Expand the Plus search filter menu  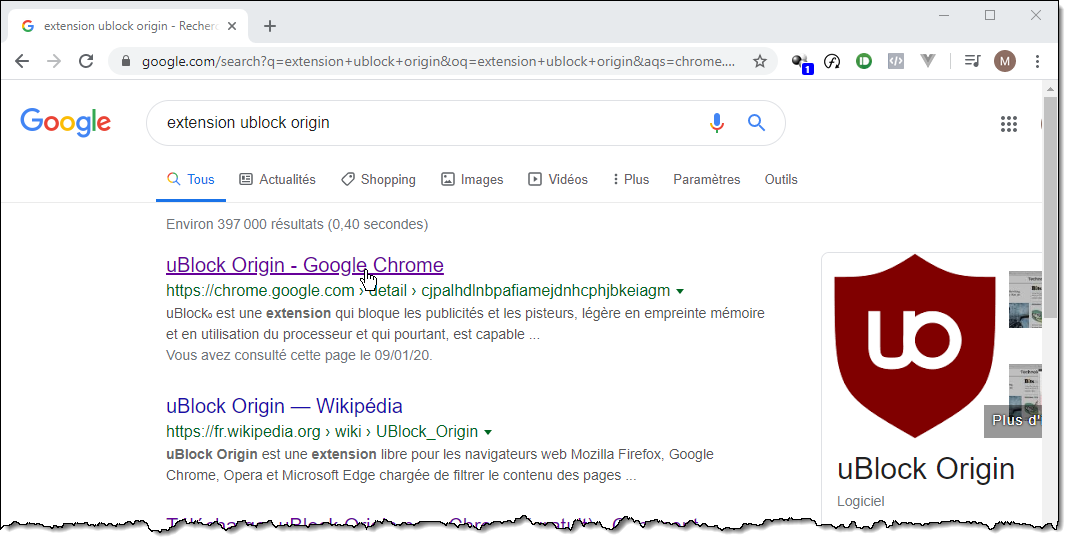tap(631, 180)
